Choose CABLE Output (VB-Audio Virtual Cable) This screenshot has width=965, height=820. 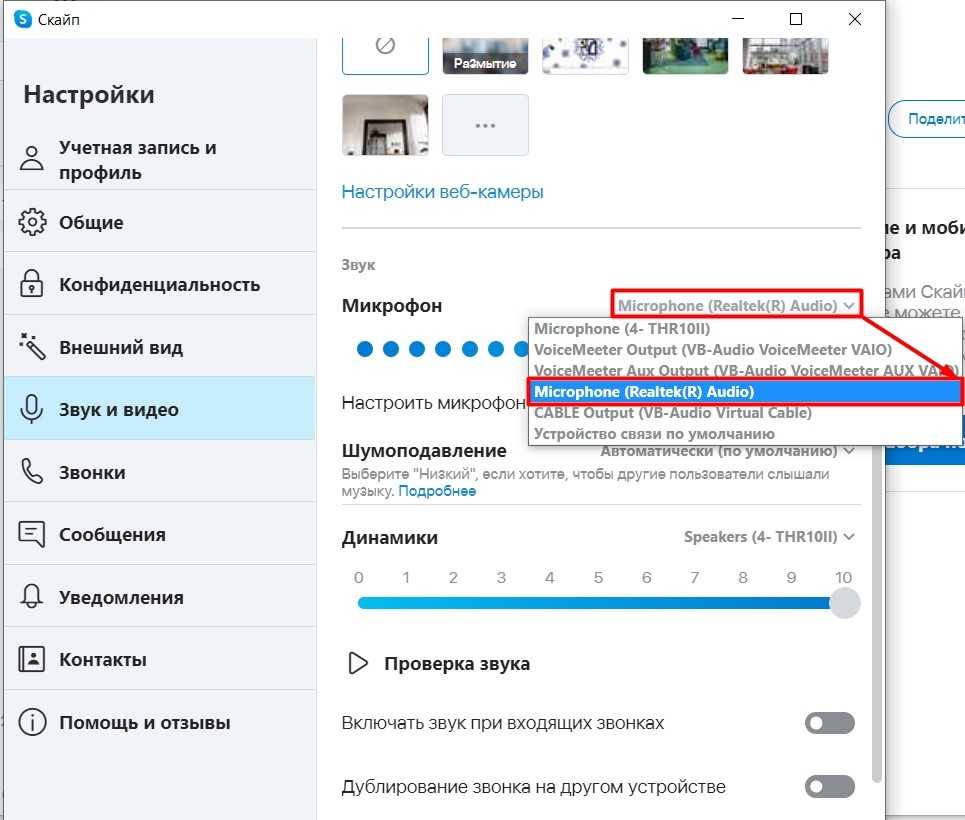point(745,413)
